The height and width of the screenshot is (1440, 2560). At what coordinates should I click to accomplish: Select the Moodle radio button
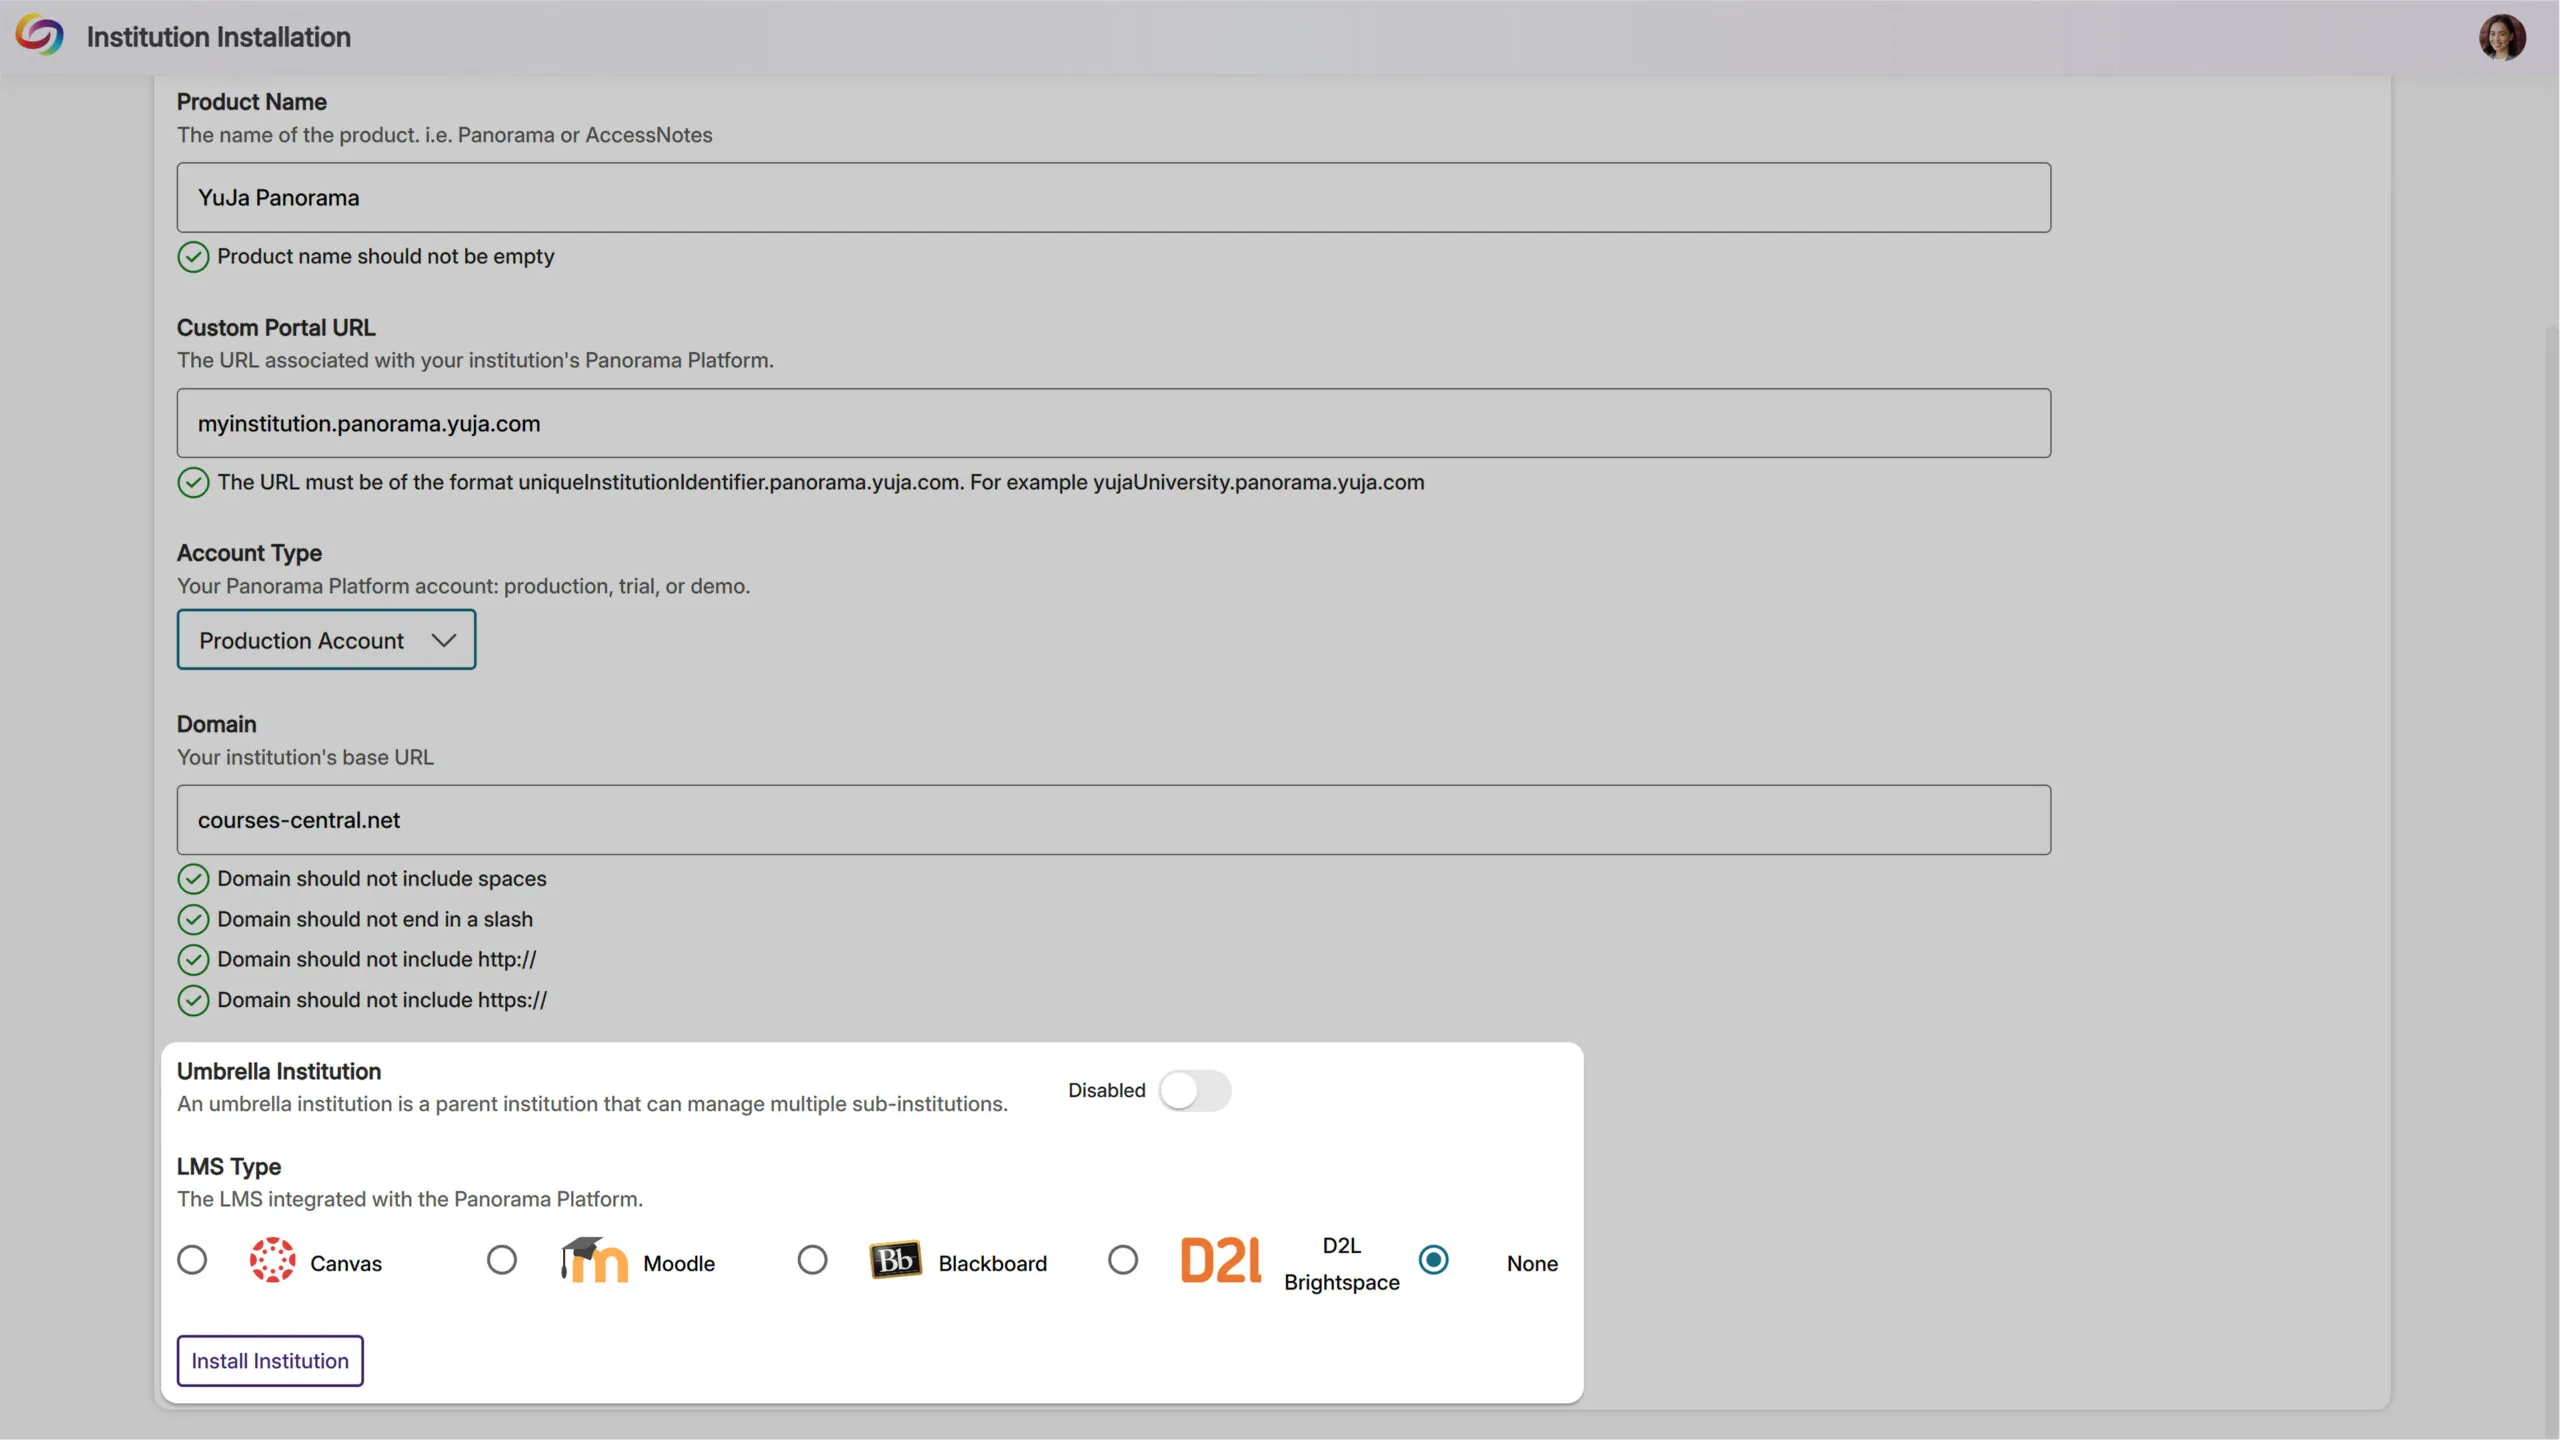click(x=502, y=1260)
